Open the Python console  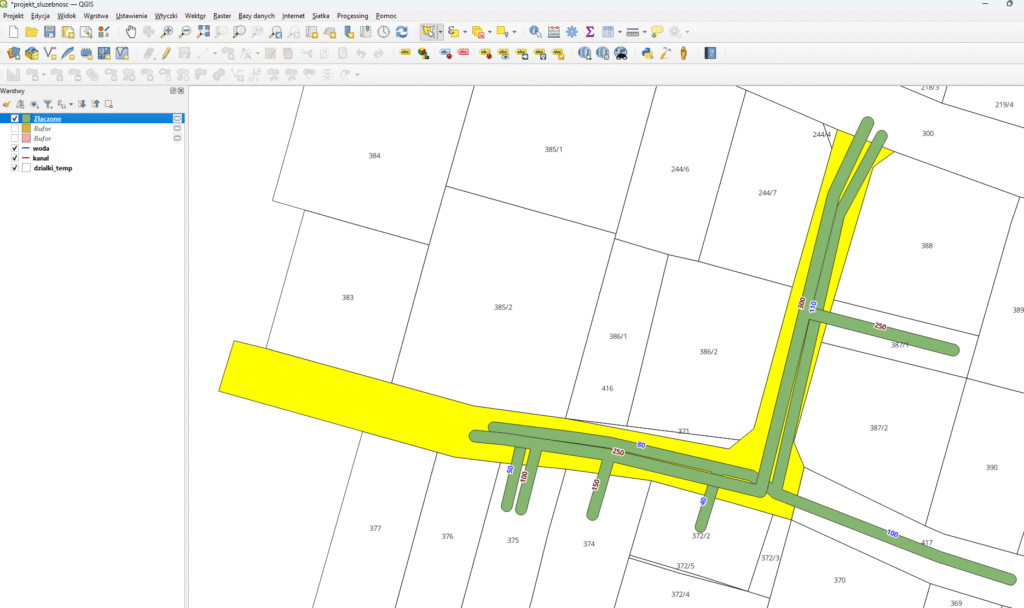point(647,53)
